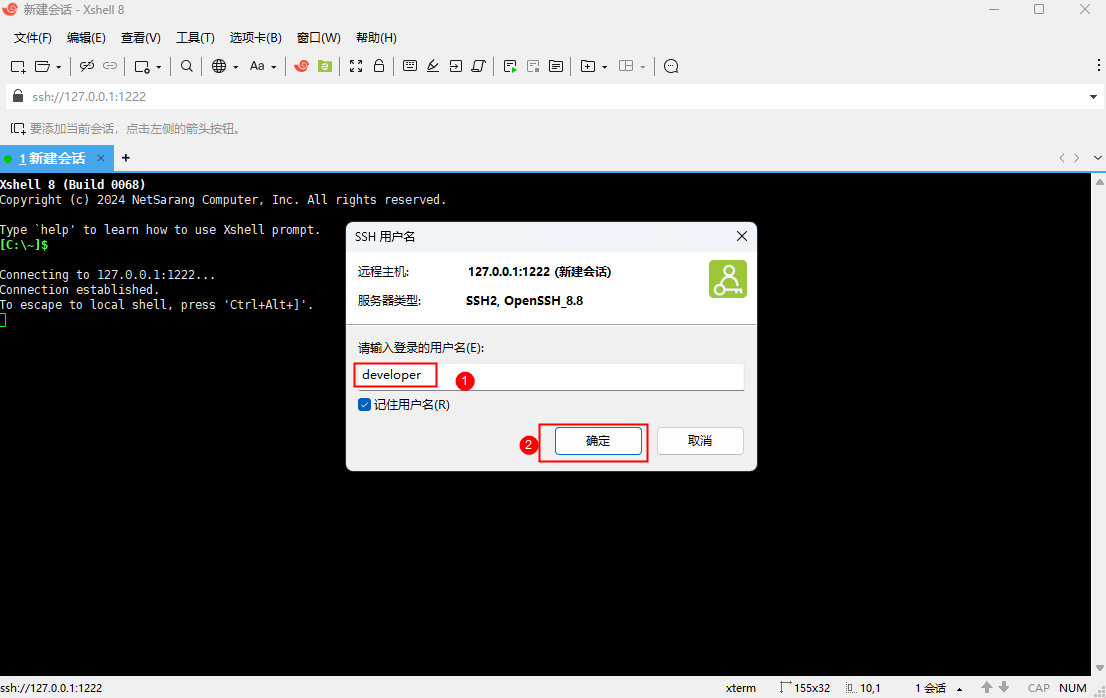Screen dimensions: 1106x698
Task: Expand the address bar history dropdown
Action: point(1093,97)
